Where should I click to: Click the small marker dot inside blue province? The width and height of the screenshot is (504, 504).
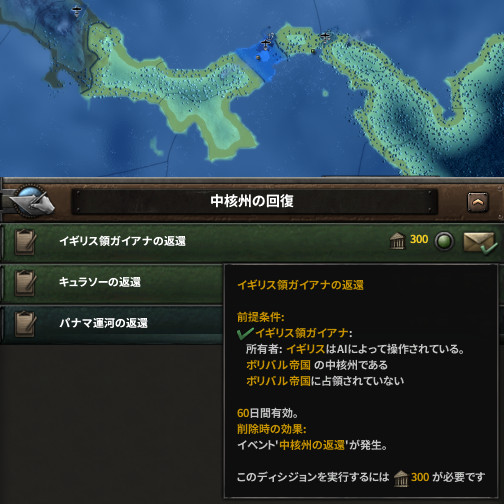[x=258, y=58]
